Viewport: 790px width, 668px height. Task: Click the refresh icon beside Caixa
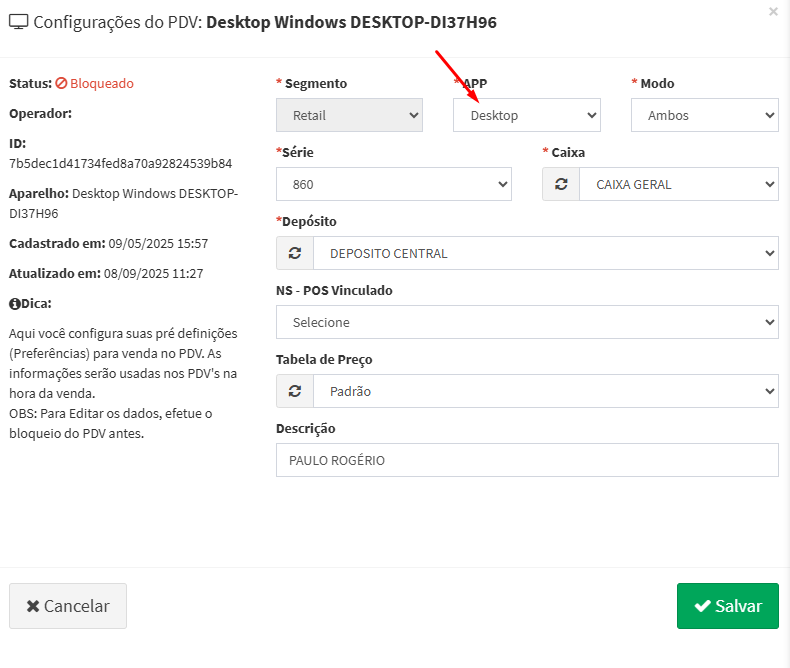pos(561,184)
